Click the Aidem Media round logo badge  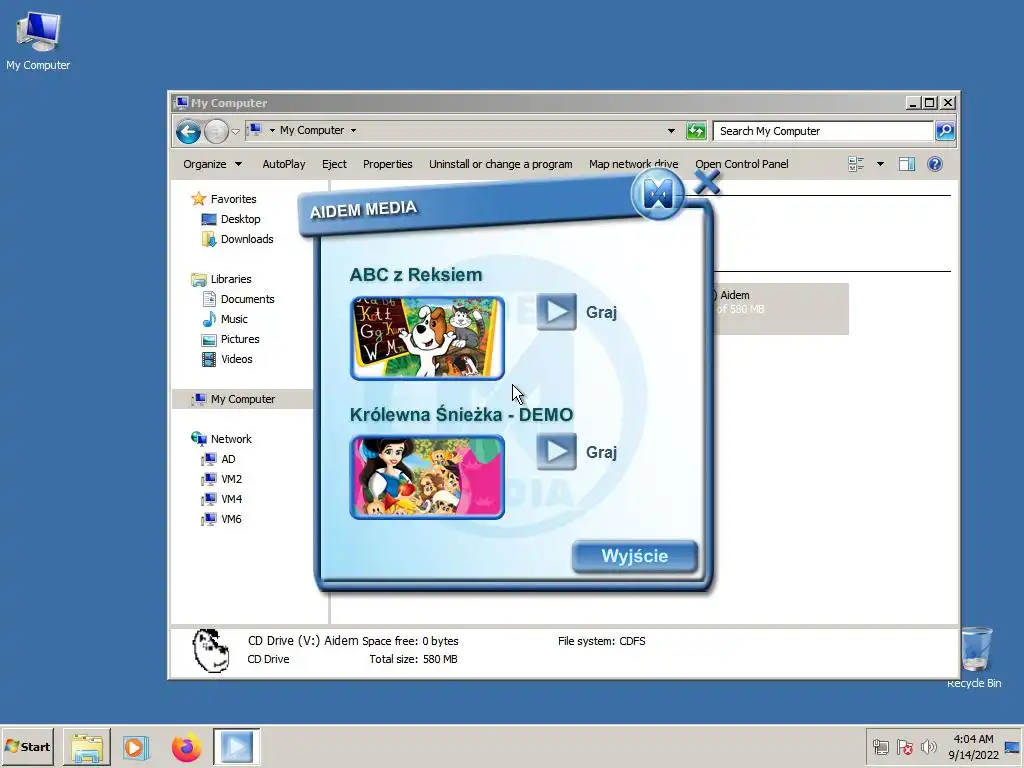(657, 194)
